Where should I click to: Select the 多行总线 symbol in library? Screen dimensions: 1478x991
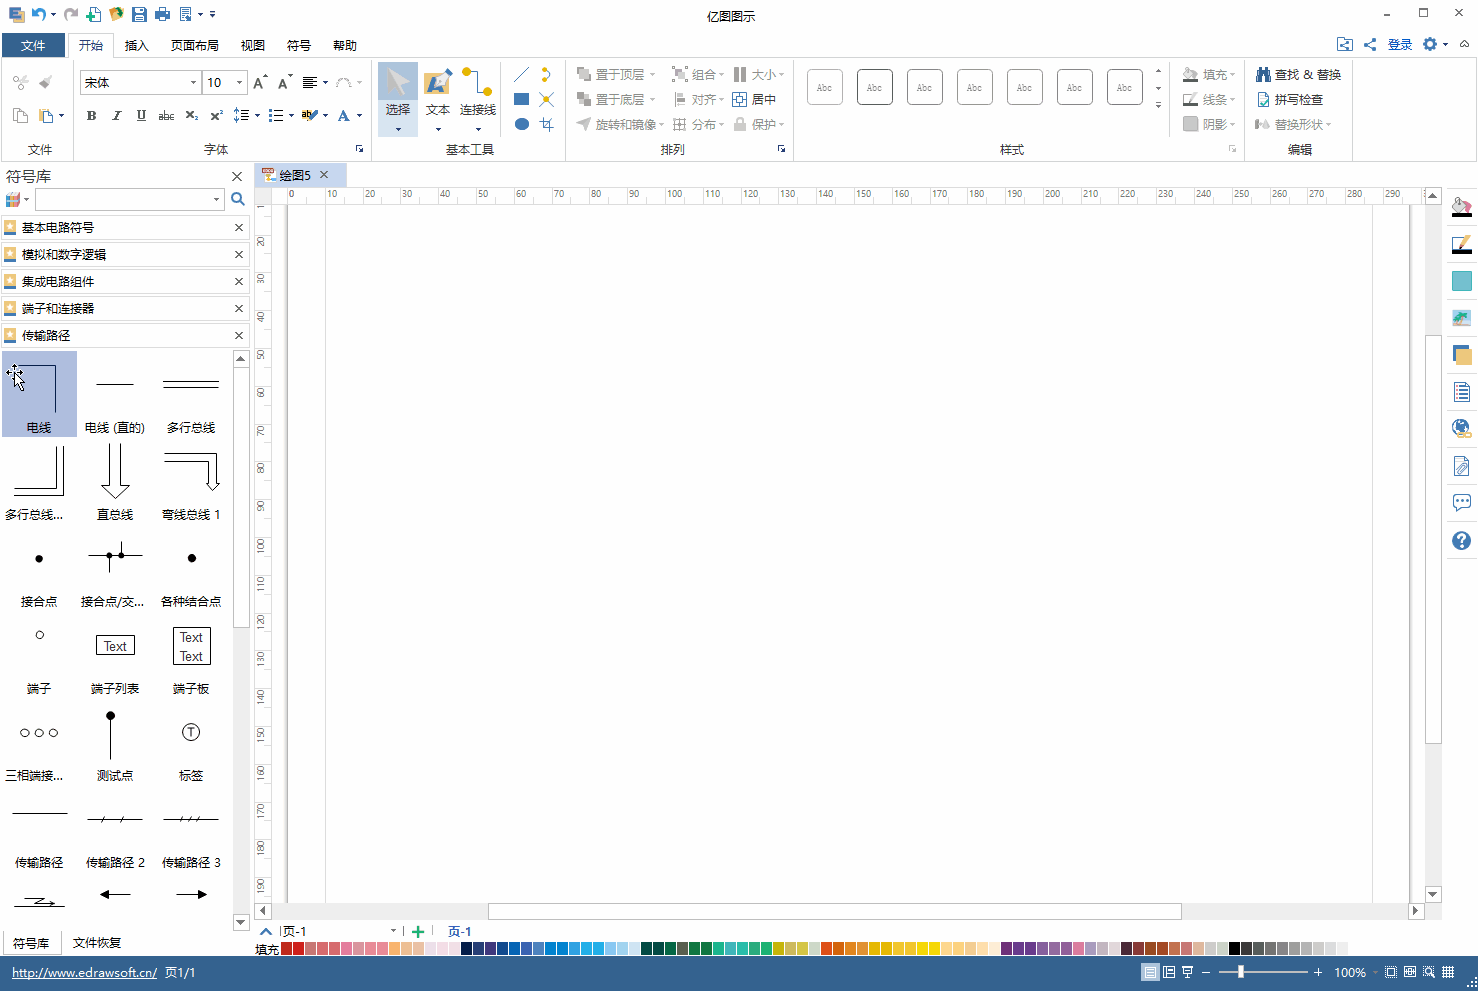click(x=191, y=394)
